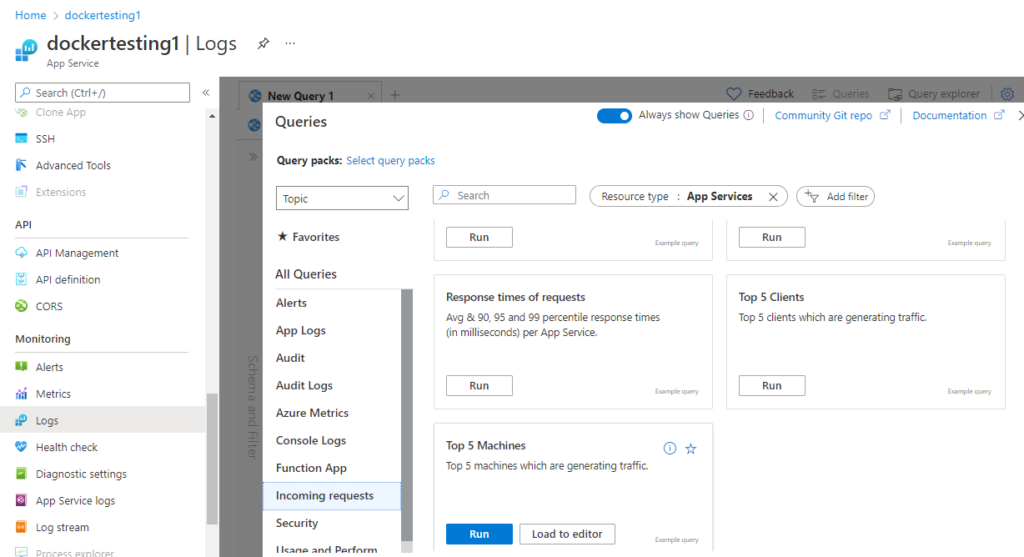Pin the dockertesting1 Logs blade

263,43
